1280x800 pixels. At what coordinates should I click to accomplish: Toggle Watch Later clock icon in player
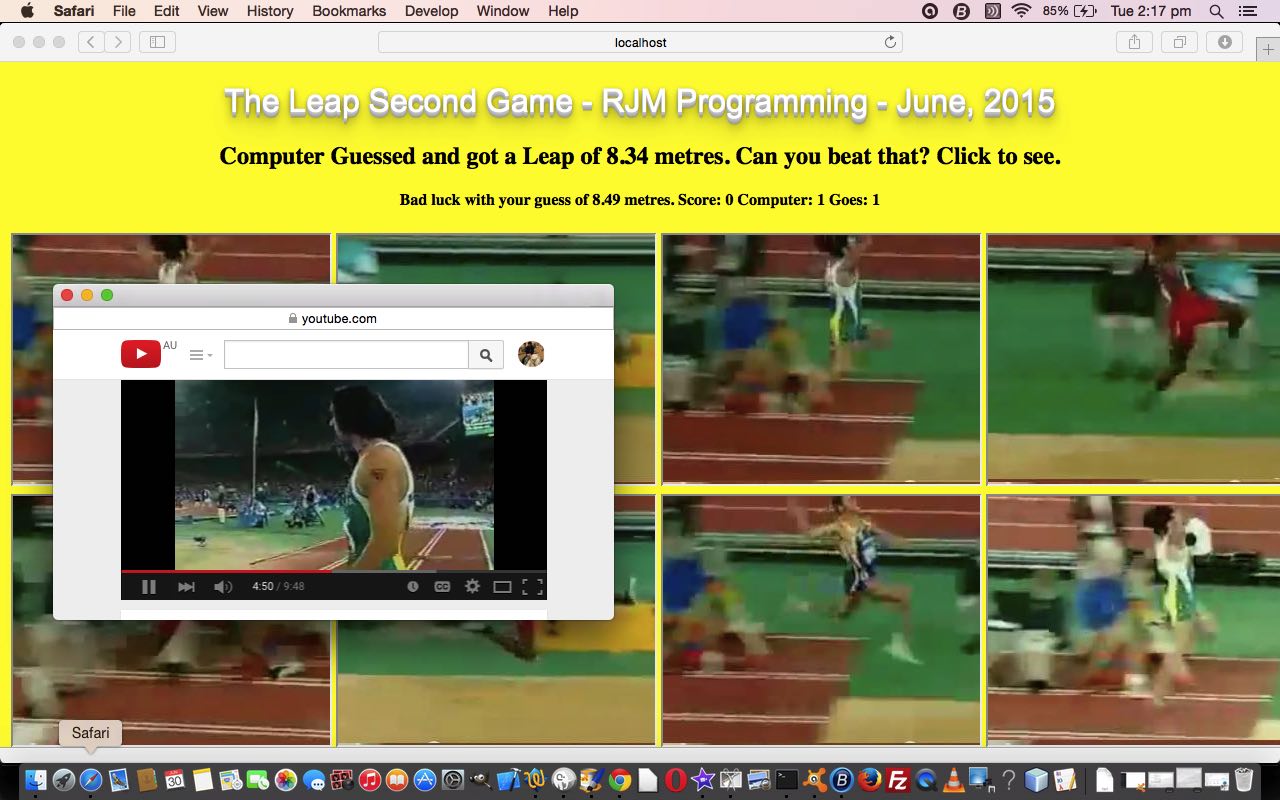(x=412, y=586)
